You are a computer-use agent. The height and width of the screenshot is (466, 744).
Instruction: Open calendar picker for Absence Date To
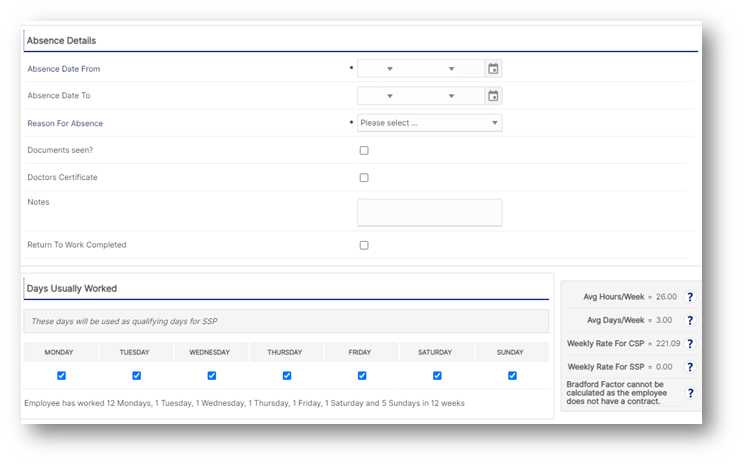pyautogui.click(x=493, y=96)
